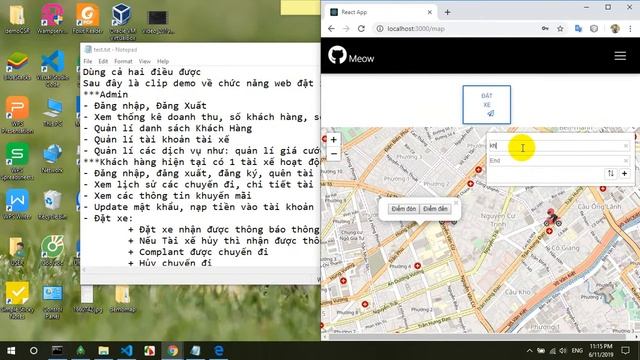
Task: Click the Google Translate extension icon
Action: click(x=578, y=29)
